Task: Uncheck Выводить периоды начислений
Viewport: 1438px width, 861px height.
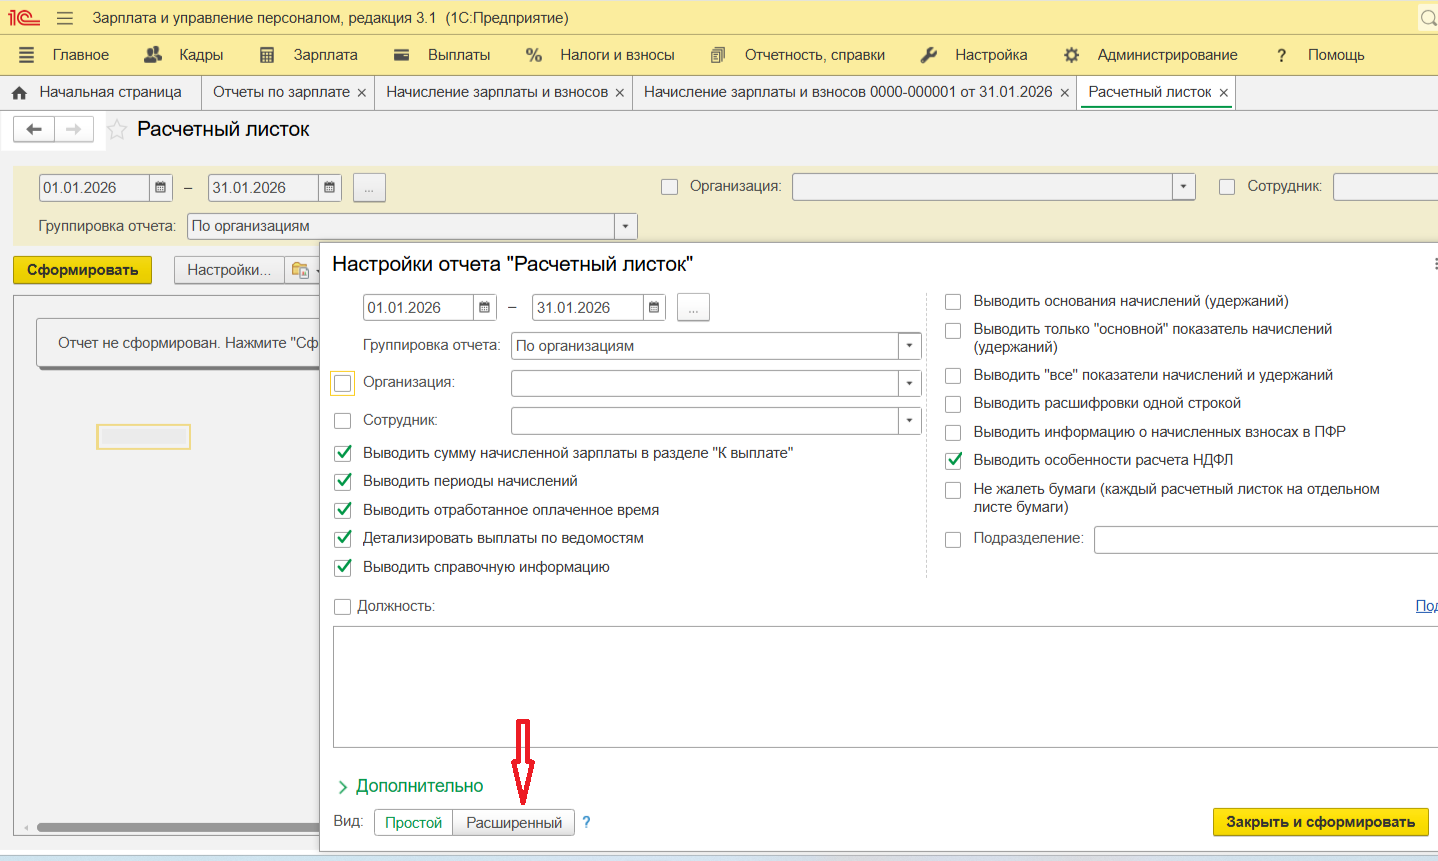Action: [x=343, y=481]
